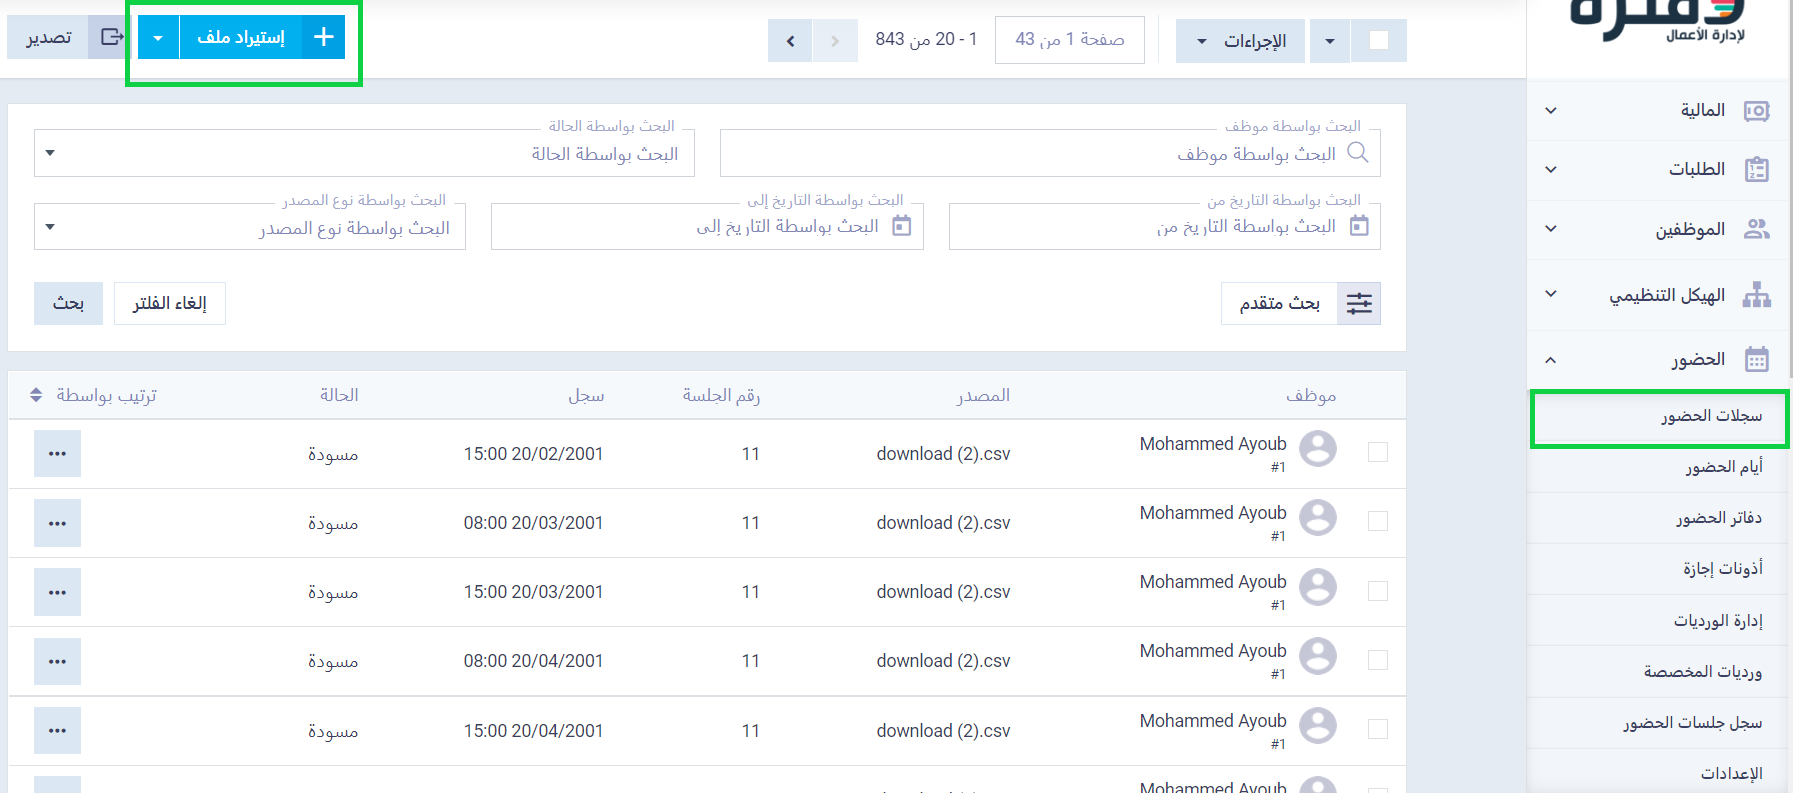The height and width of the screenshot is (793, 1793).
Task: Click avatar in row 08:00 20/04/2001
Action: tap(1318, 655)
